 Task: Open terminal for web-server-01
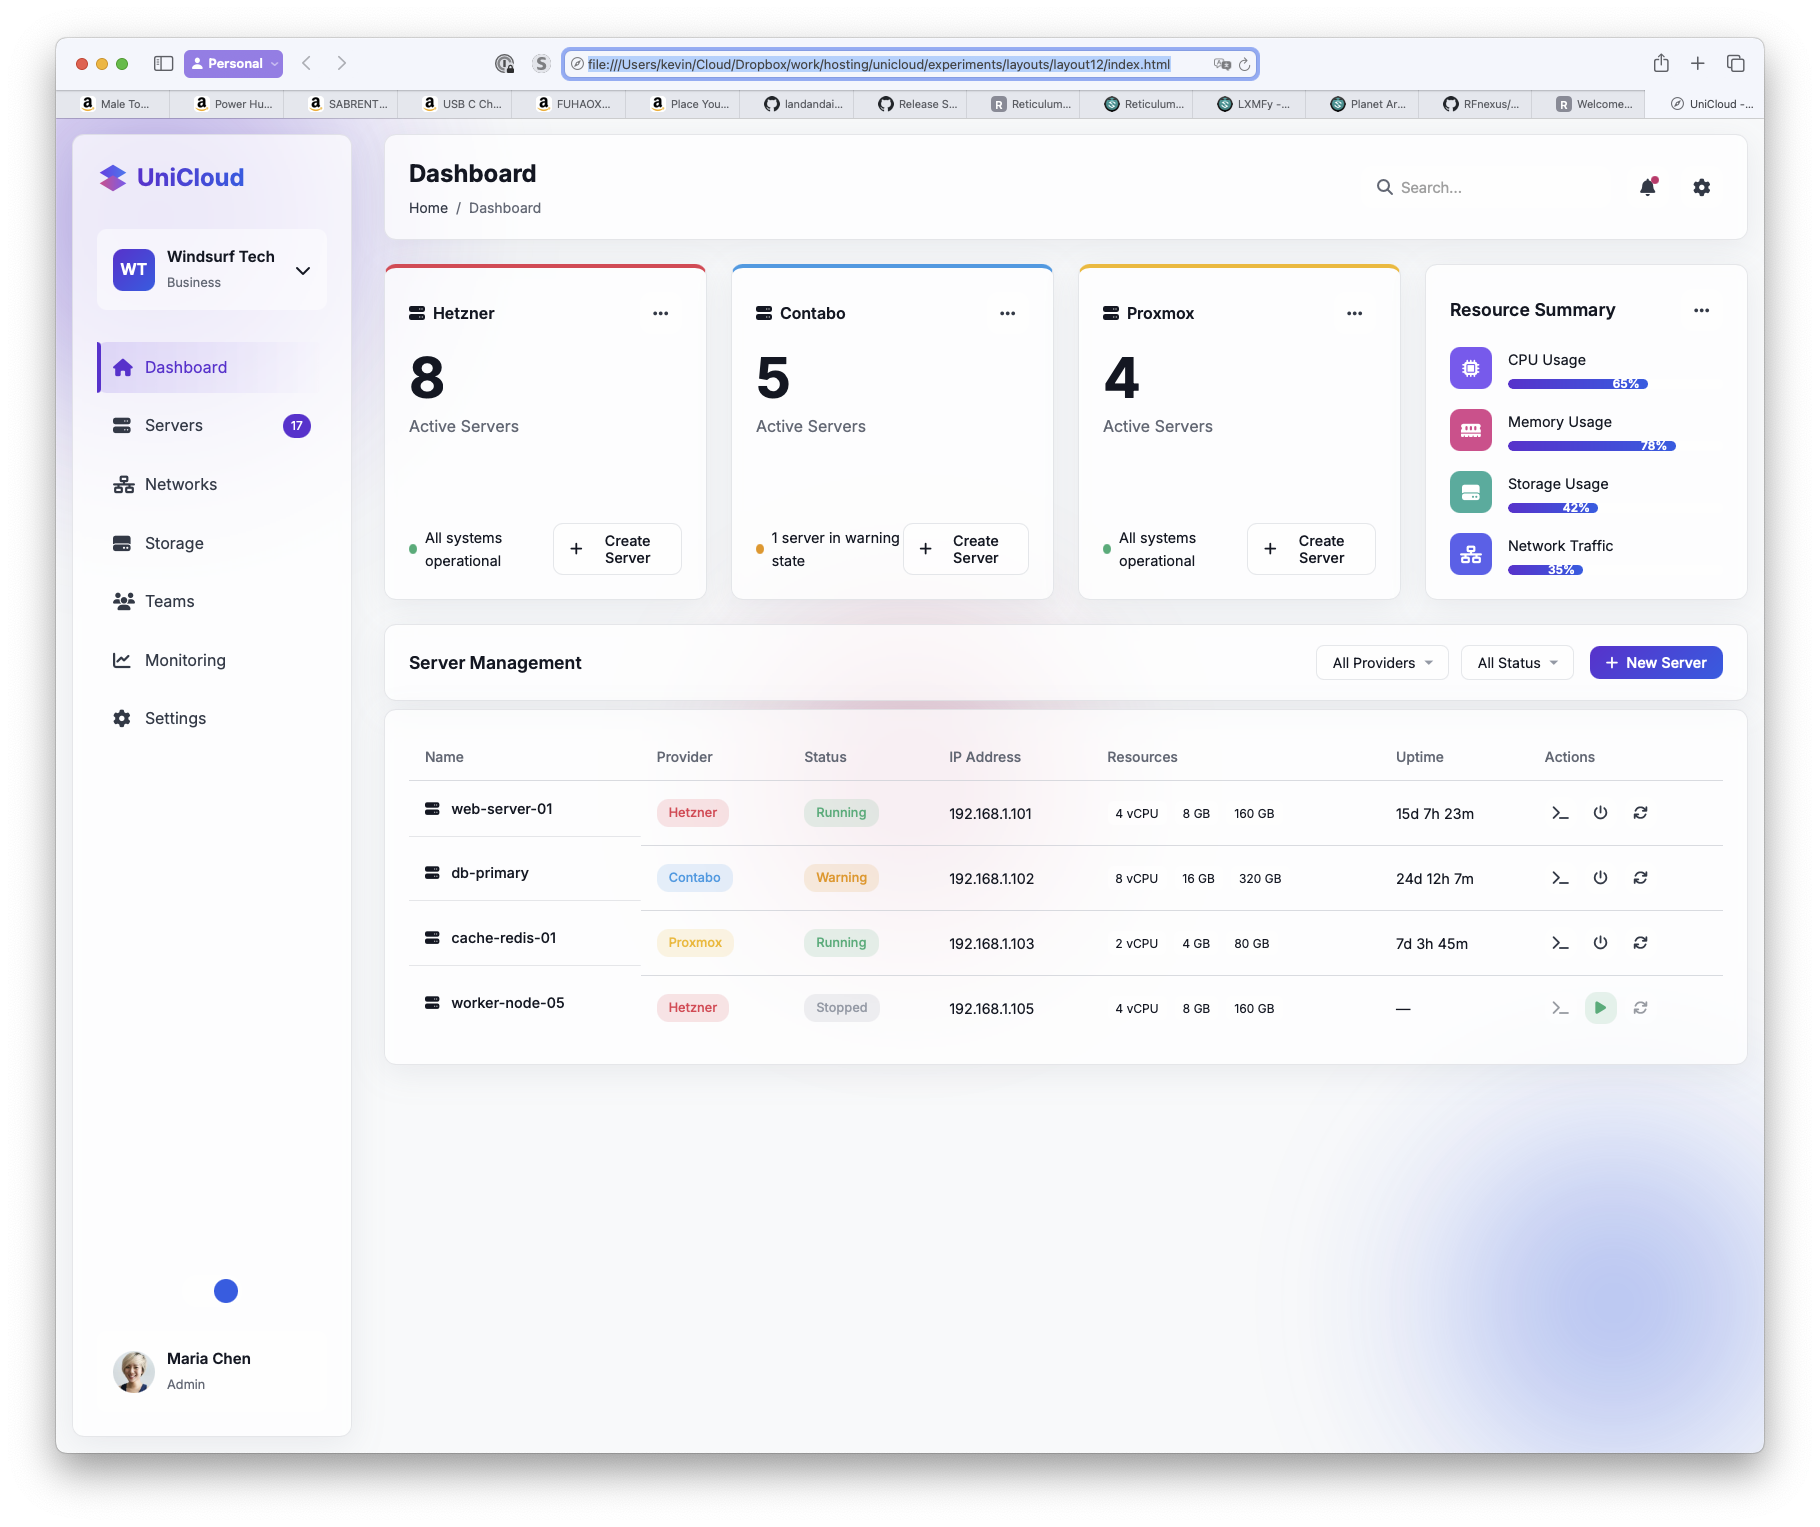point(1560,813)
